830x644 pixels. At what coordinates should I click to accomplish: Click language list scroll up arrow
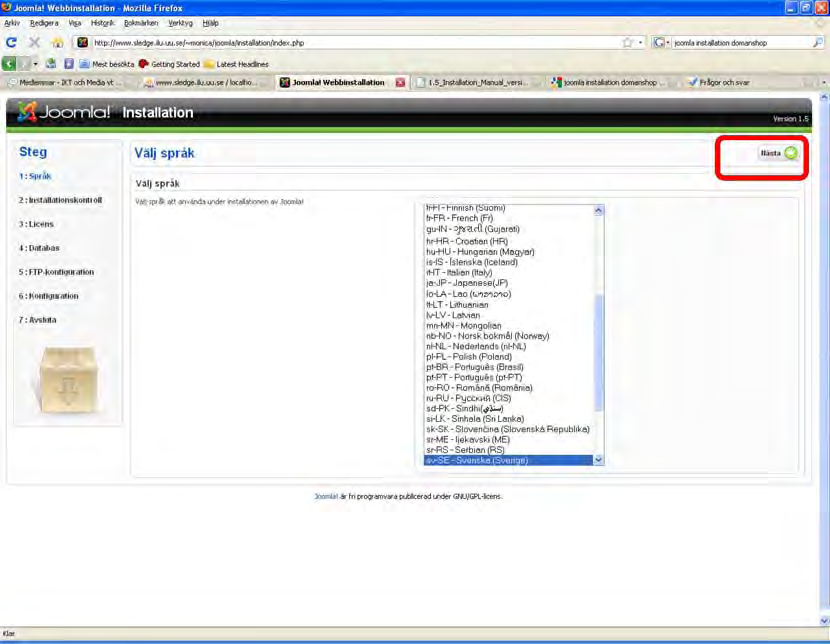(598, 210)
